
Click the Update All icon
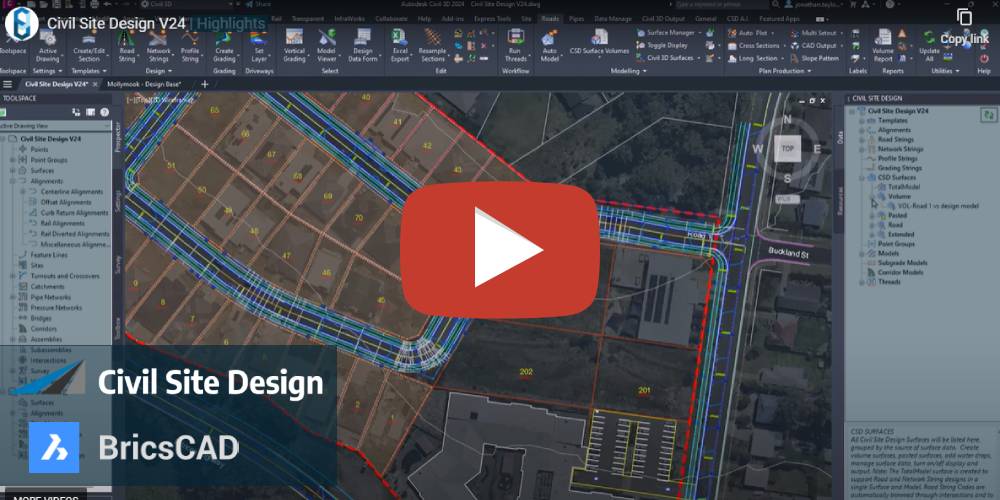[x=929, y=37]
